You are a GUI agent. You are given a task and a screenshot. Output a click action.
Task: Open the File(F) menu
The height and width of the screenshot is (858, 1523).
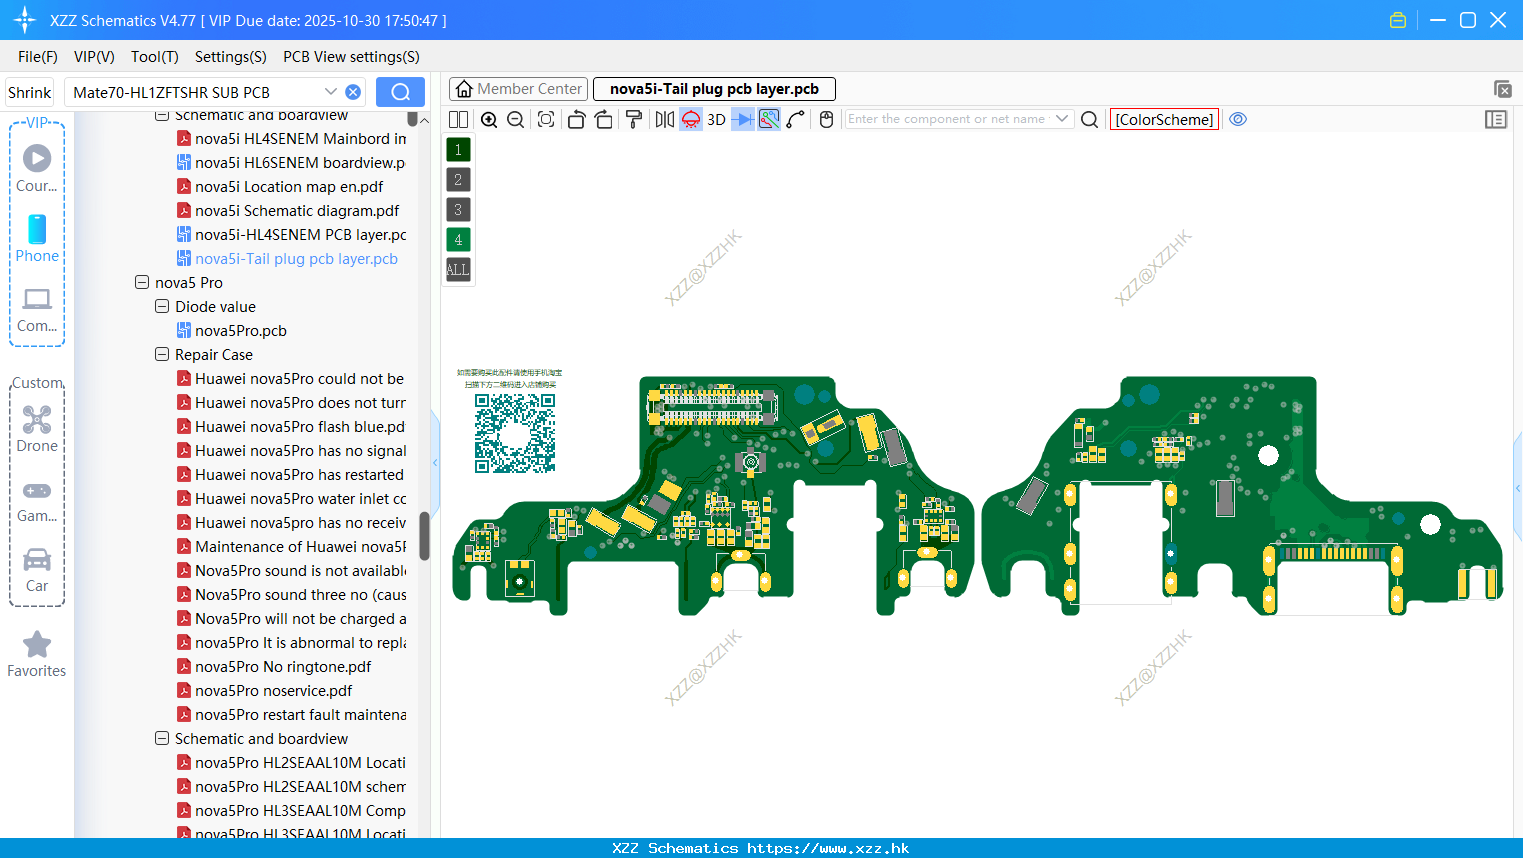click(38, 57)
